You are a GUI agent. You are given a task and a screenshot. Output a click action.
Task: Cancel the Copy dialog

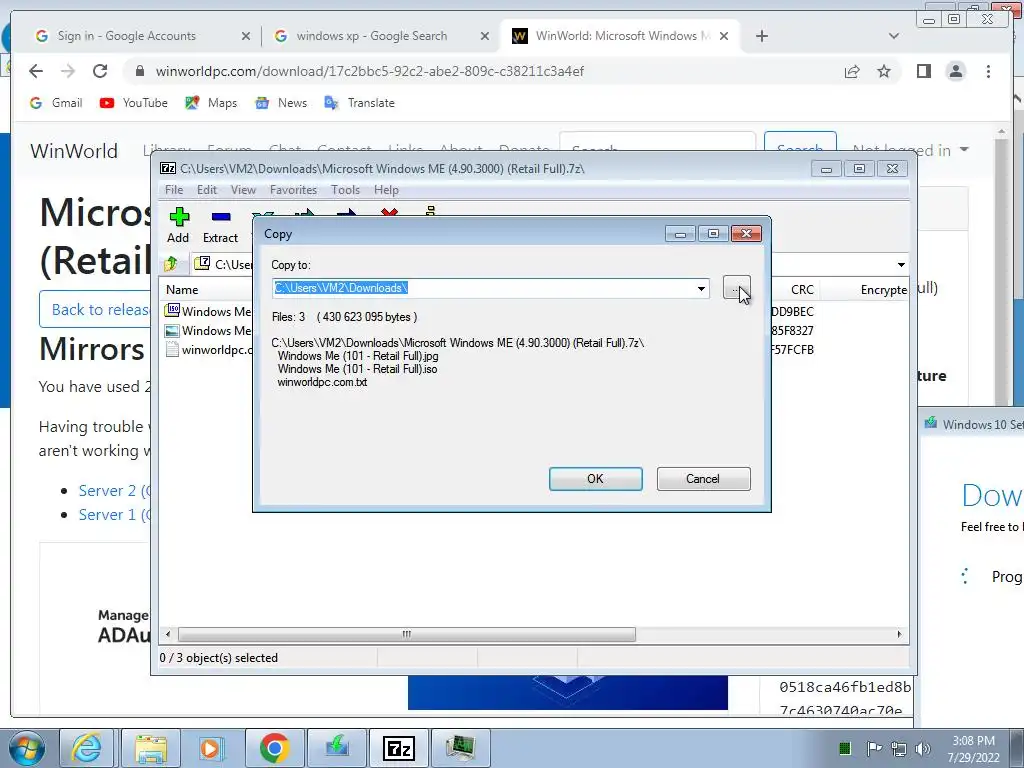[703, 479]
